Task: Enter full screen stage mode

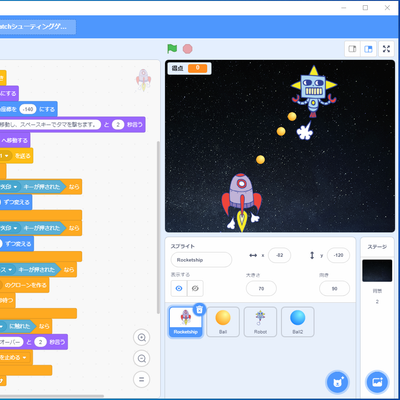Action: coord(386,49)
